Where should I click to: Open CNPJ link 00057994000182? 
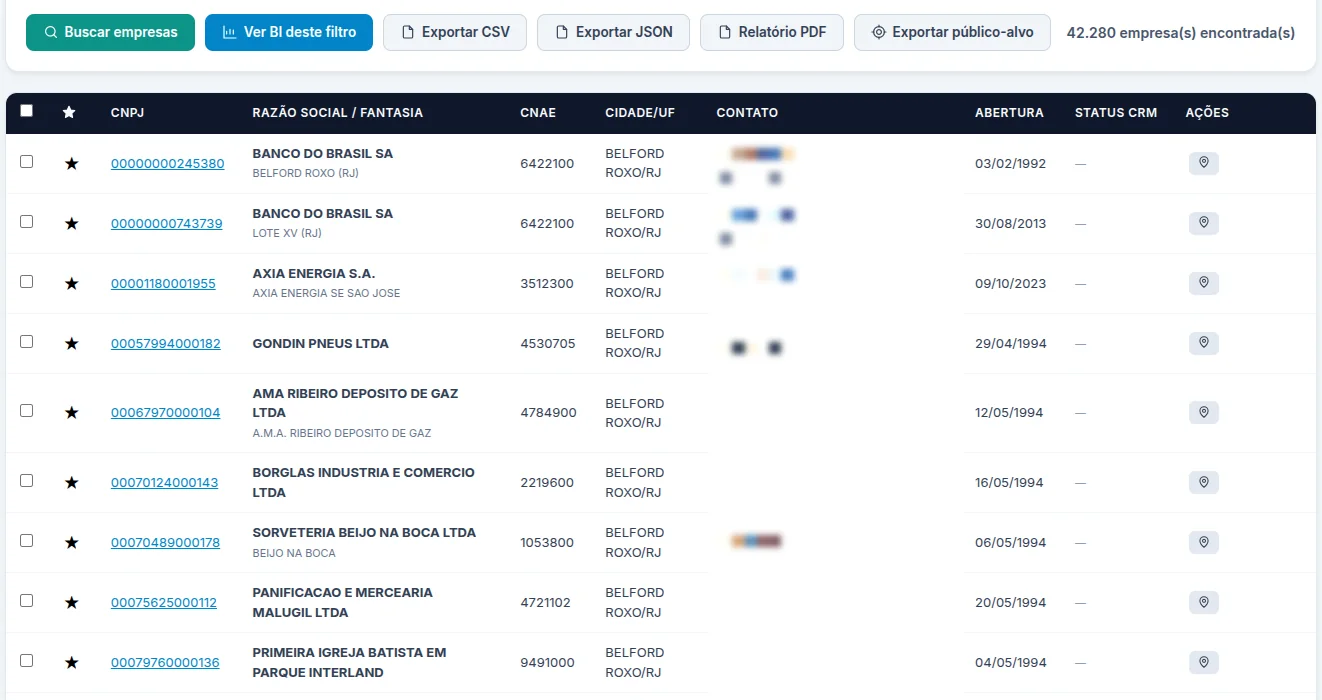point(165,343)
